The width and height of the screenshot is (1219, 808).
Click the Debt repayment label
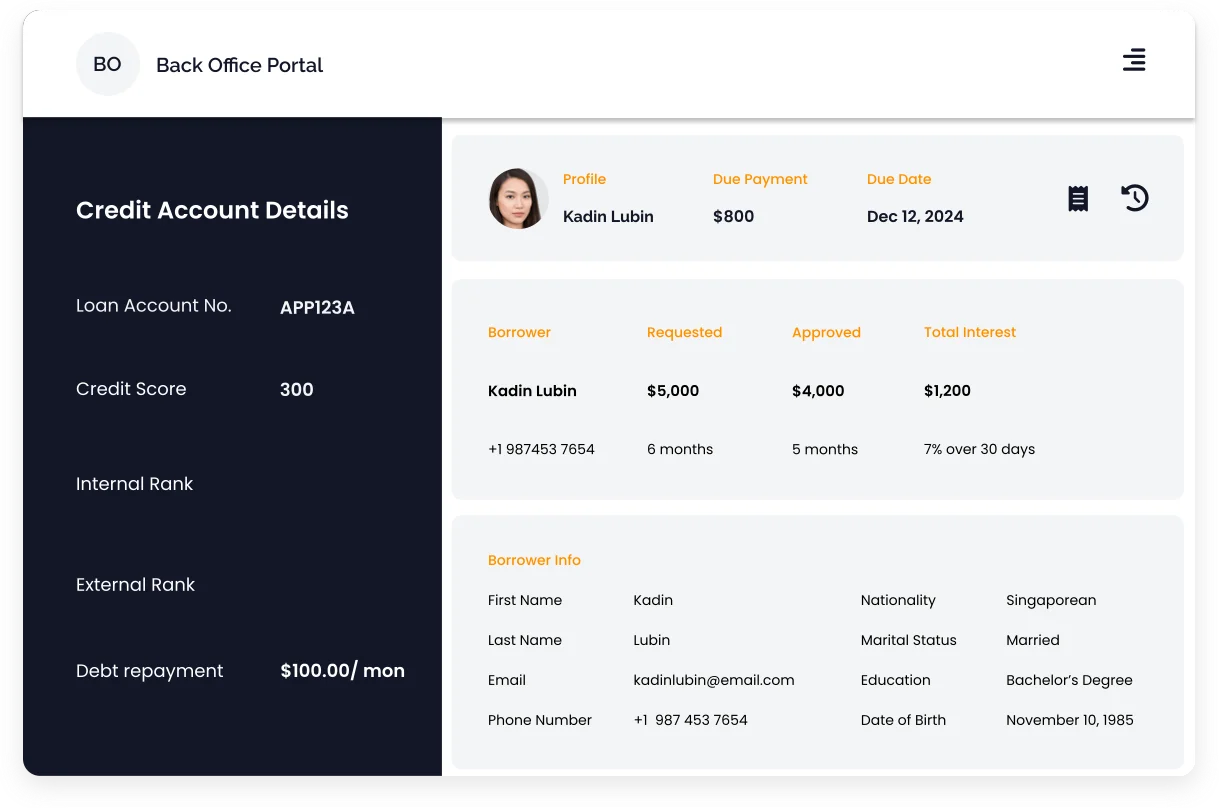[150, 671]
